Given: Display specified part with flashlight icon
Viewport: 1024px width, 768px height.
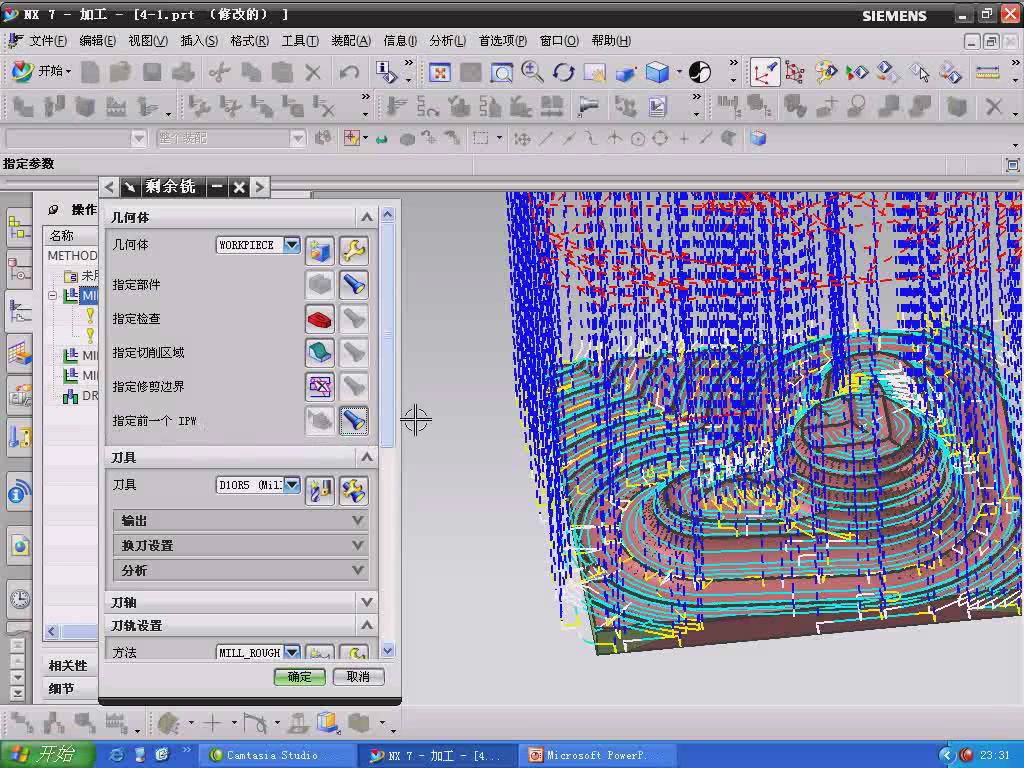Looking at the screenshot, I should (353, 285).
